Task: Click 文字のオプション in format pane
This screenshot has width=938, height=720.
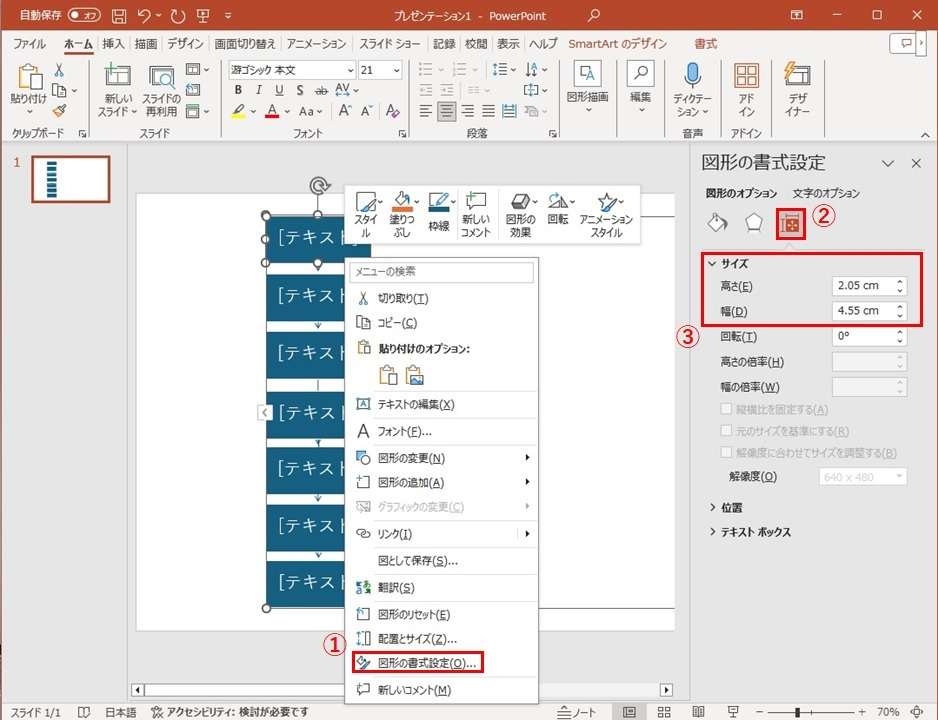Action: 825,193
